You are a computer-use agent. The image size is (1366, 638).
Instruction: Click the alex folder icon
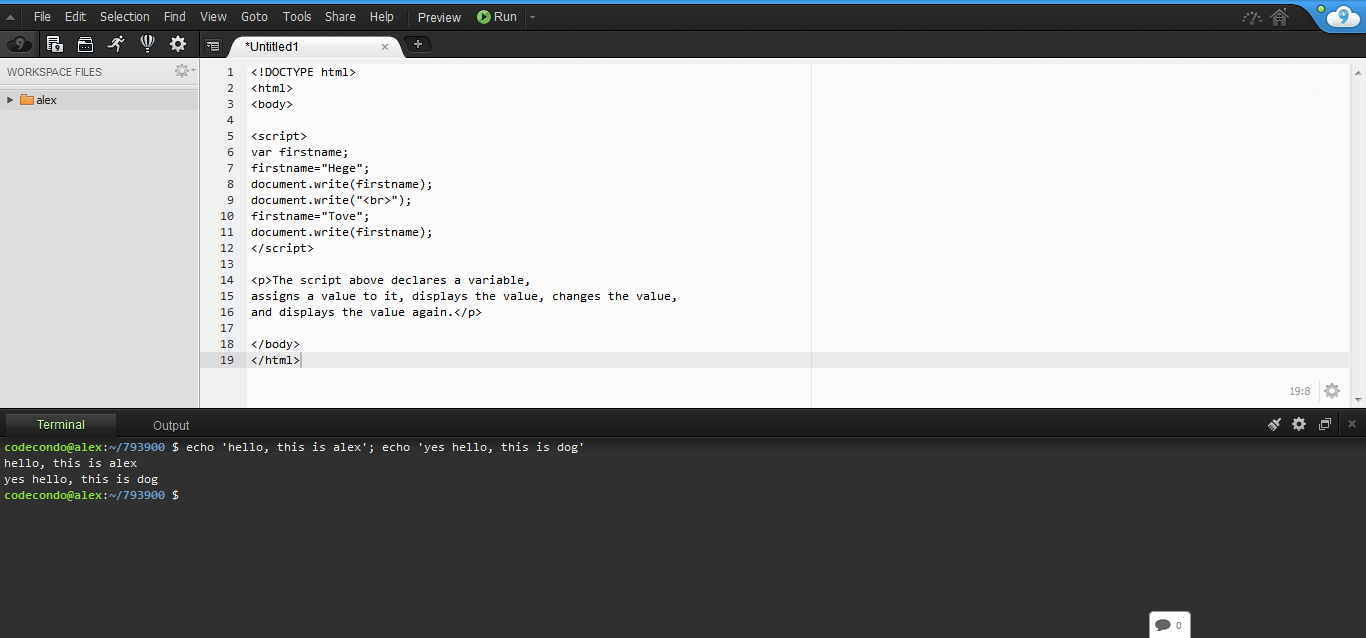click(27, 100)
